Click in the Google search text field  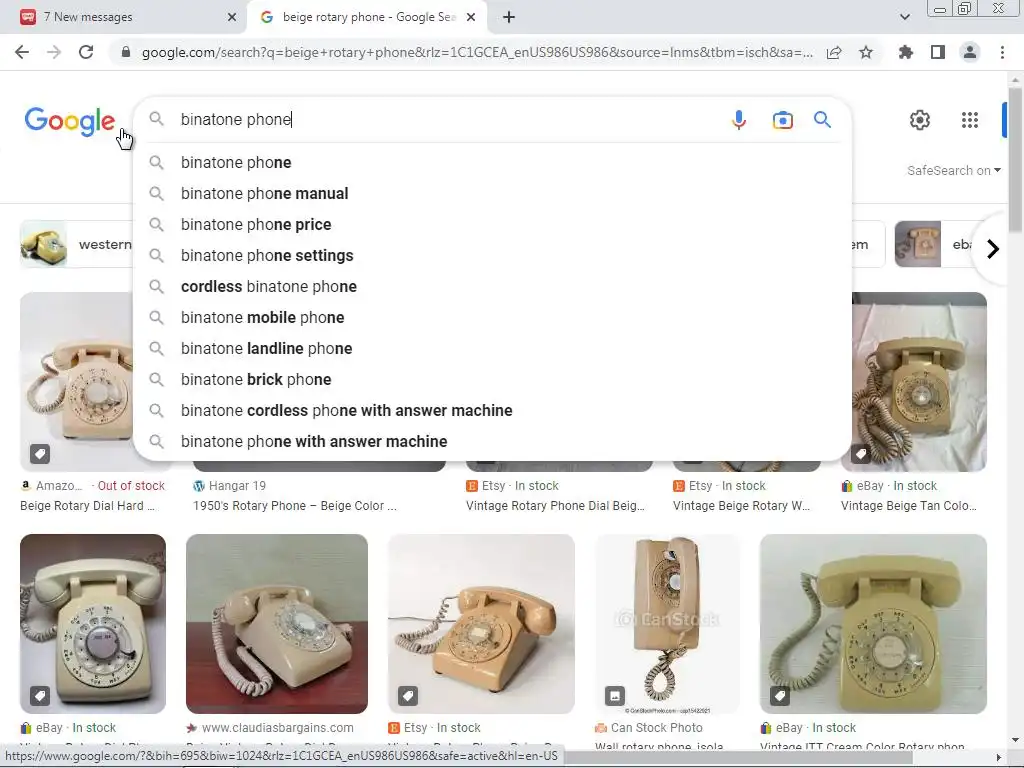click(451, 120)
